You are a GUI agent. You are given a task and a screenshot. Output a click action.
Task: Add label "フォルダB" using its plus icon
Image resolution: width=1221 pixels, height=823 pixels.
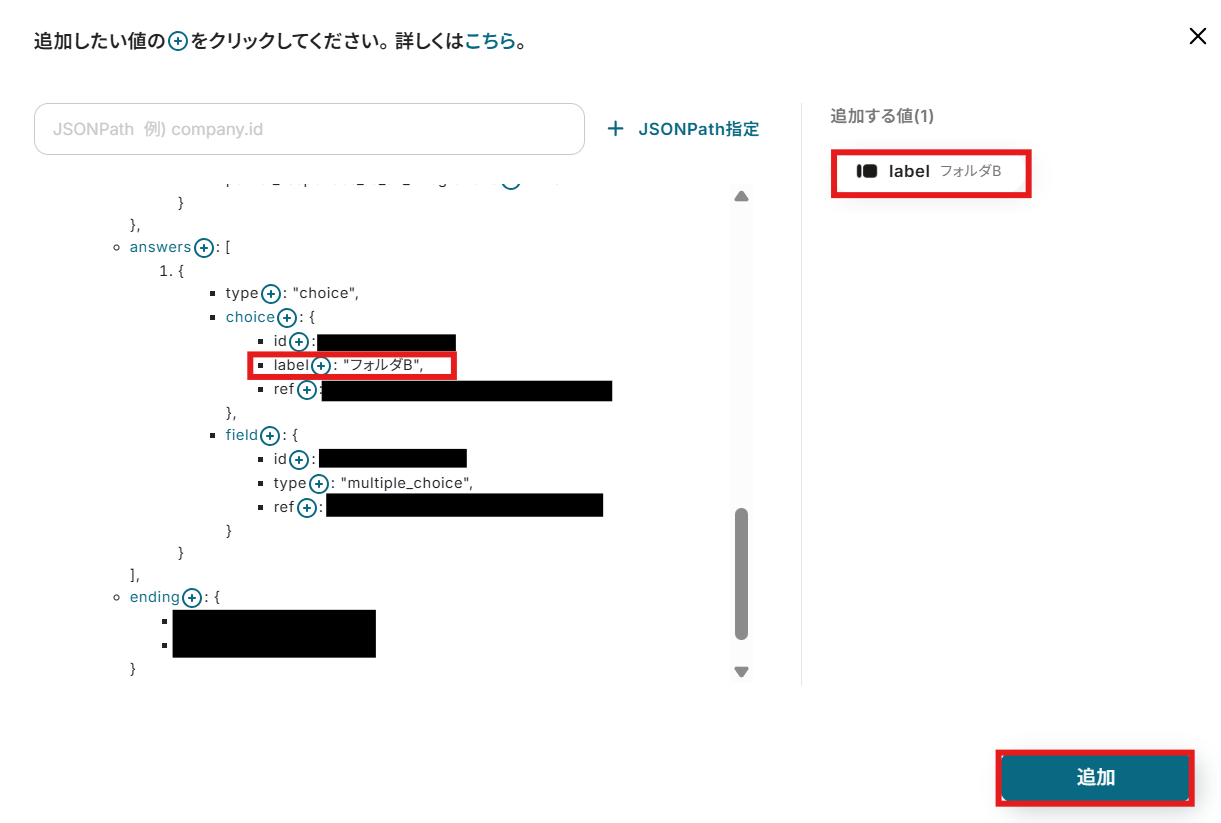click(x=321, y=366)
